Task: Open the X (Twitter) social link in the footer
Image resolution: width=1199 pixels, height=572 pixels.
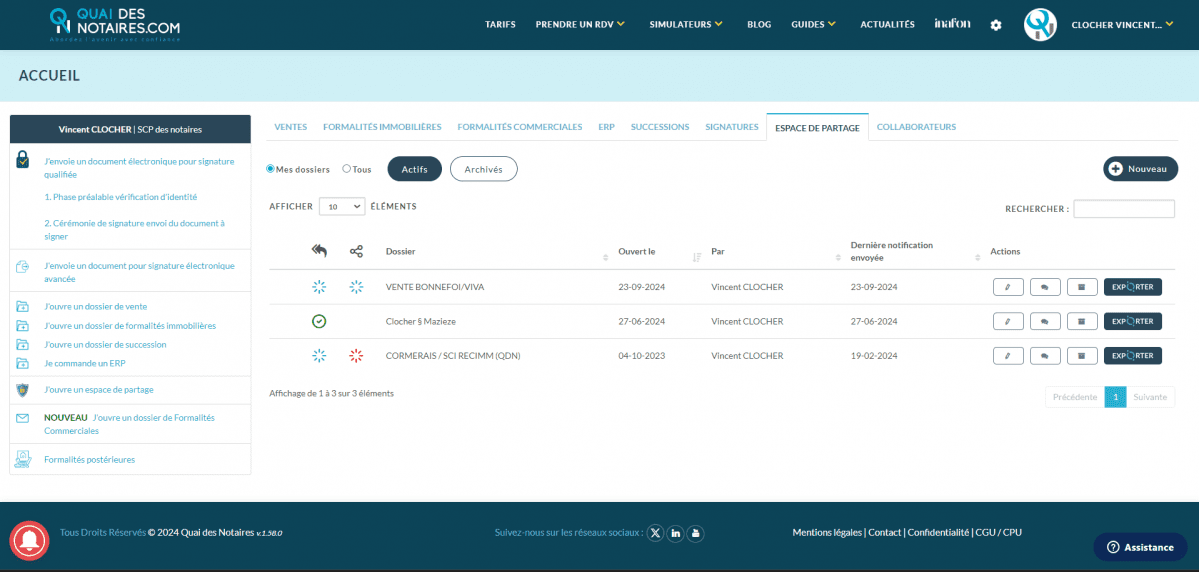Action: coord(655,533)
